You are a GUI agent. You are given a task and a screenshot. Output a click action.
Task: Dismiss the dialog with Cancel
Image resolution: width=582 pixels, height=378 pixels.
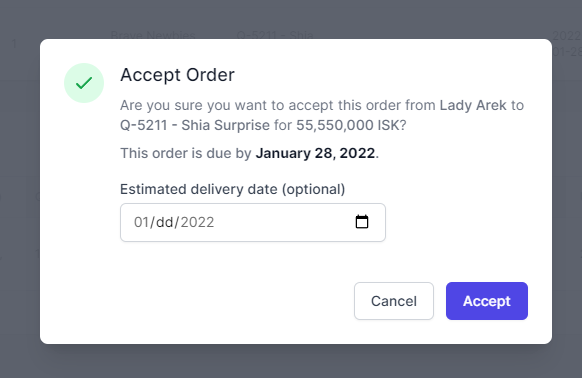394,301
